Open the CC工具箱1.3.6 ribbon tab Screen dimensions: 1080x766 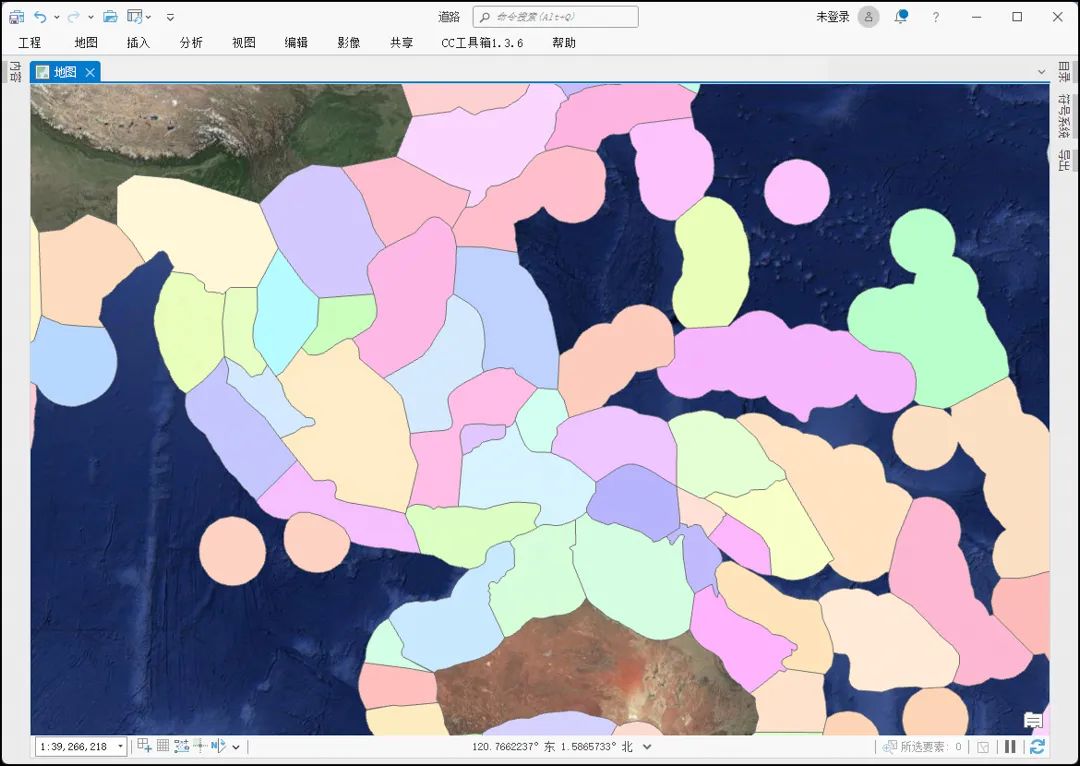point(482,43)
